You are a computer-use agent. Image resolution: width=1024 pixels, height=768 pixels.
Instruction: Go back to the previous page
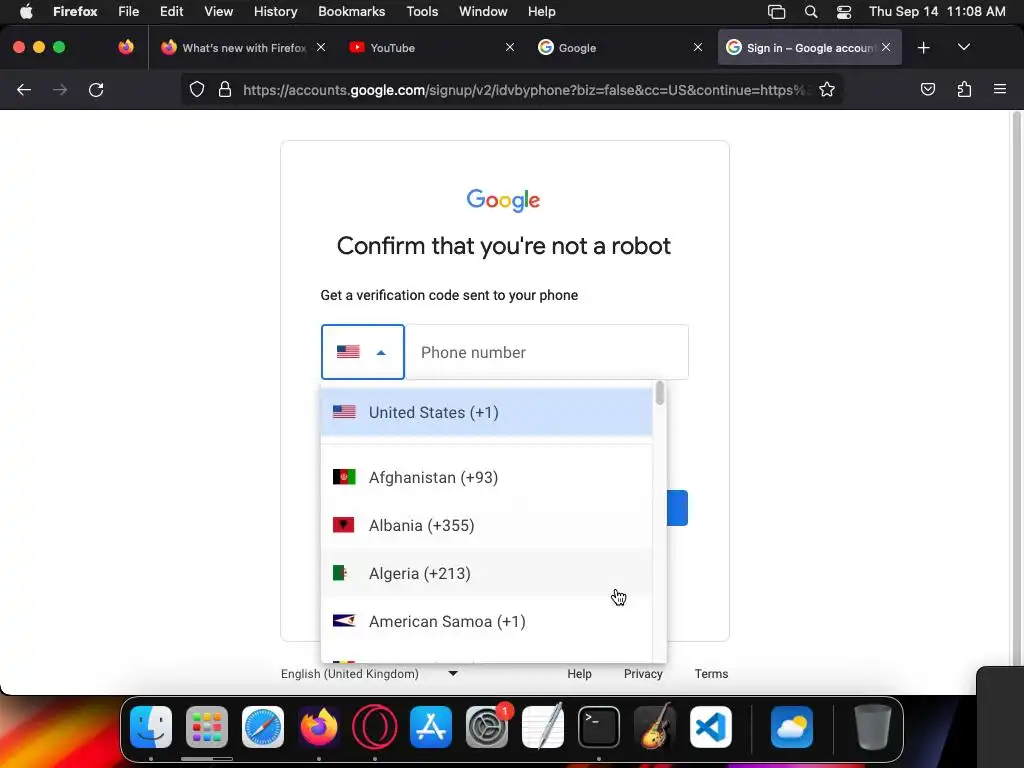click(x=24, y=89)
